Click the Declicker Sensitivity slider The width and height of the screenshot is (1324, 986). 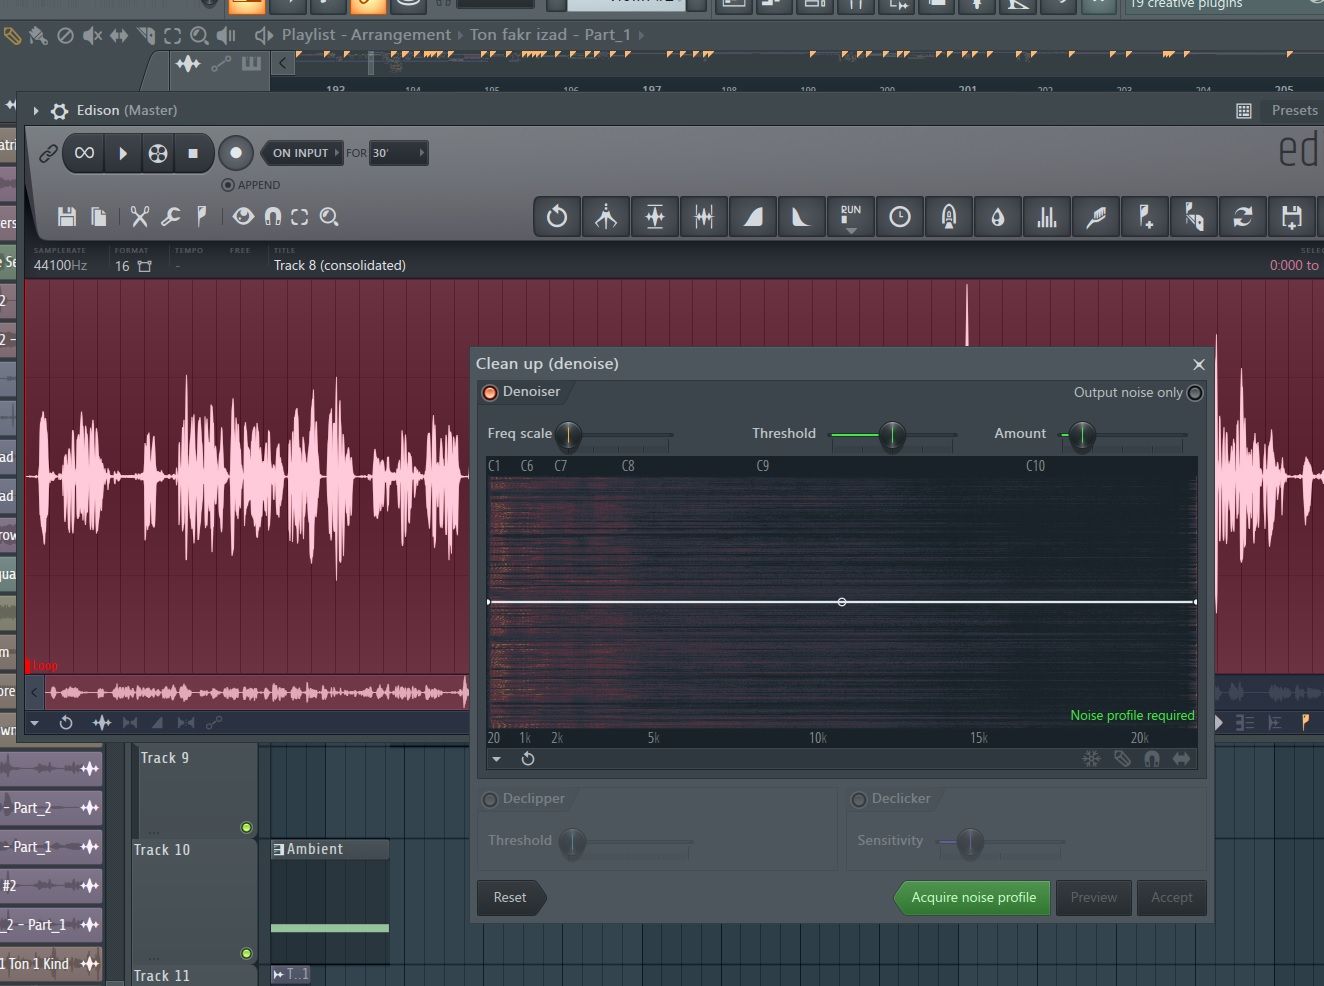969,842
